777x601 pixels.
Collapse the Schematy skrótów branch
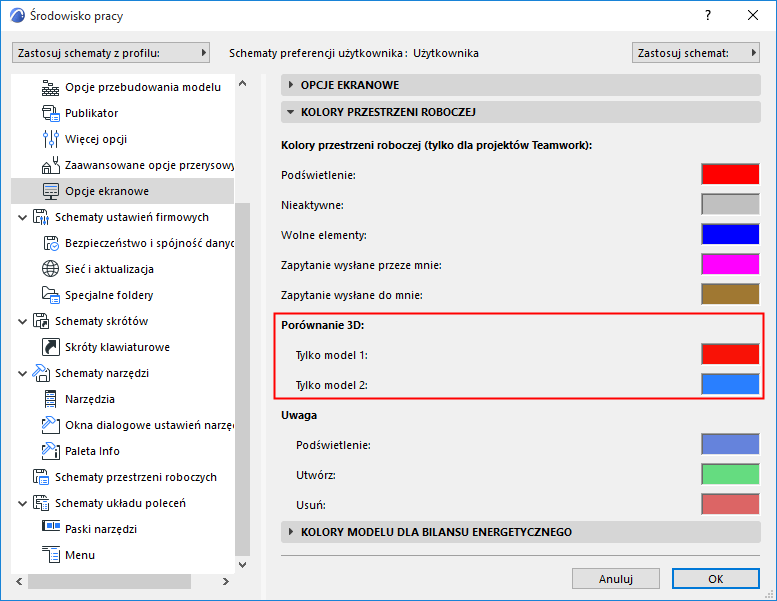[x=22, y=322]
